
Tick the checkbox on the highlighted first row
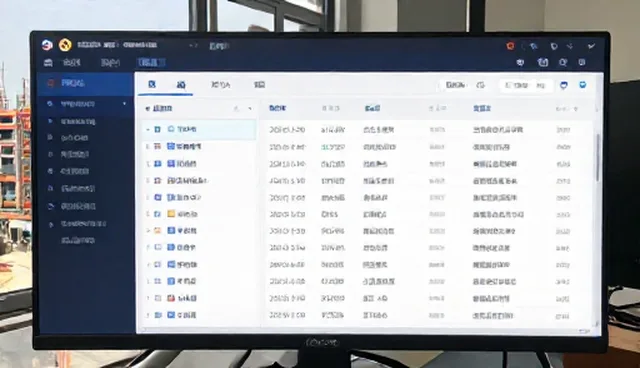(158, 129)
